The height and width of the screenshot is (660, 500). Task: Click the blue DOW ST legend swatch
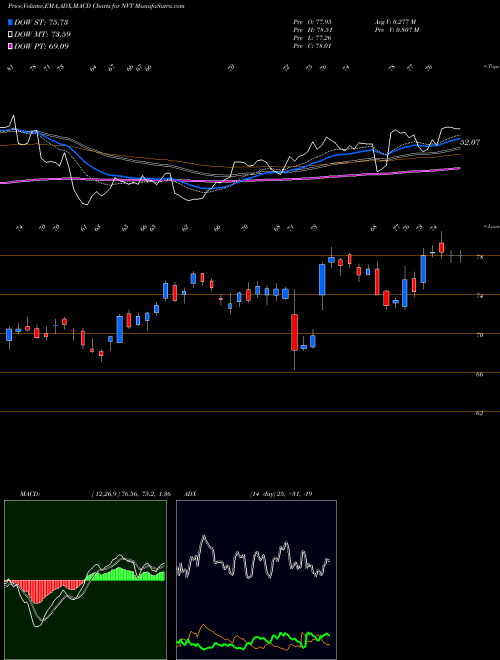tap(11, 22)
